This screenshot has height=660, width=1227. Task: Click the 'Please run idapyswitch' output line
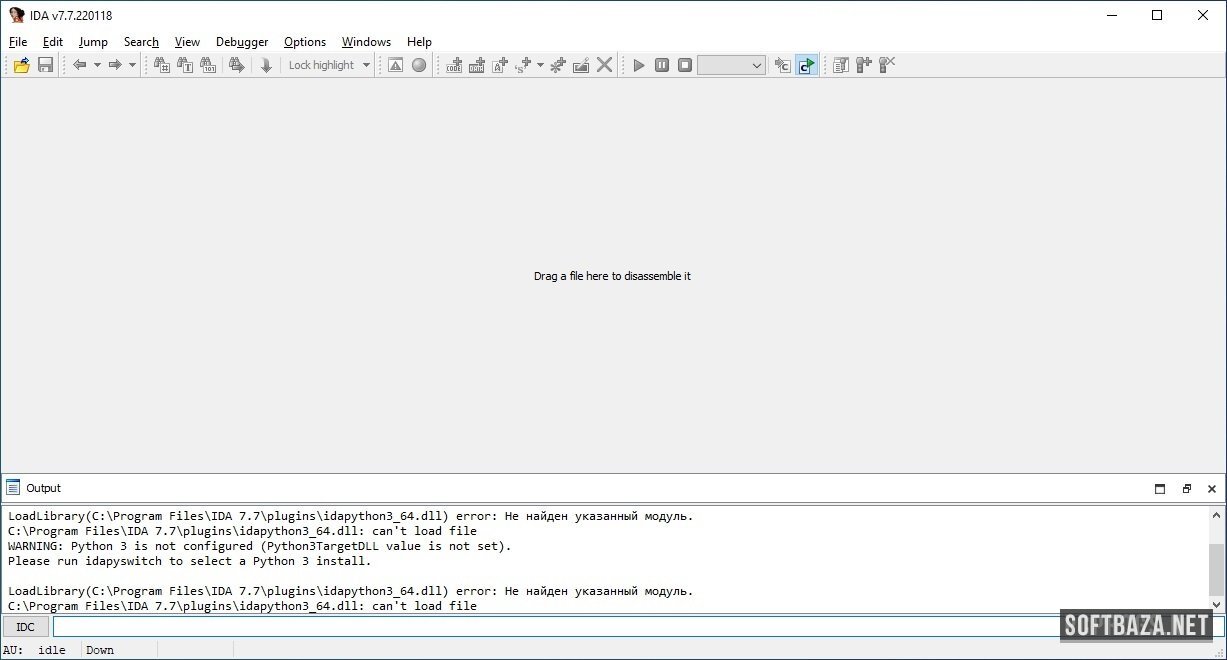pos(190,561)
